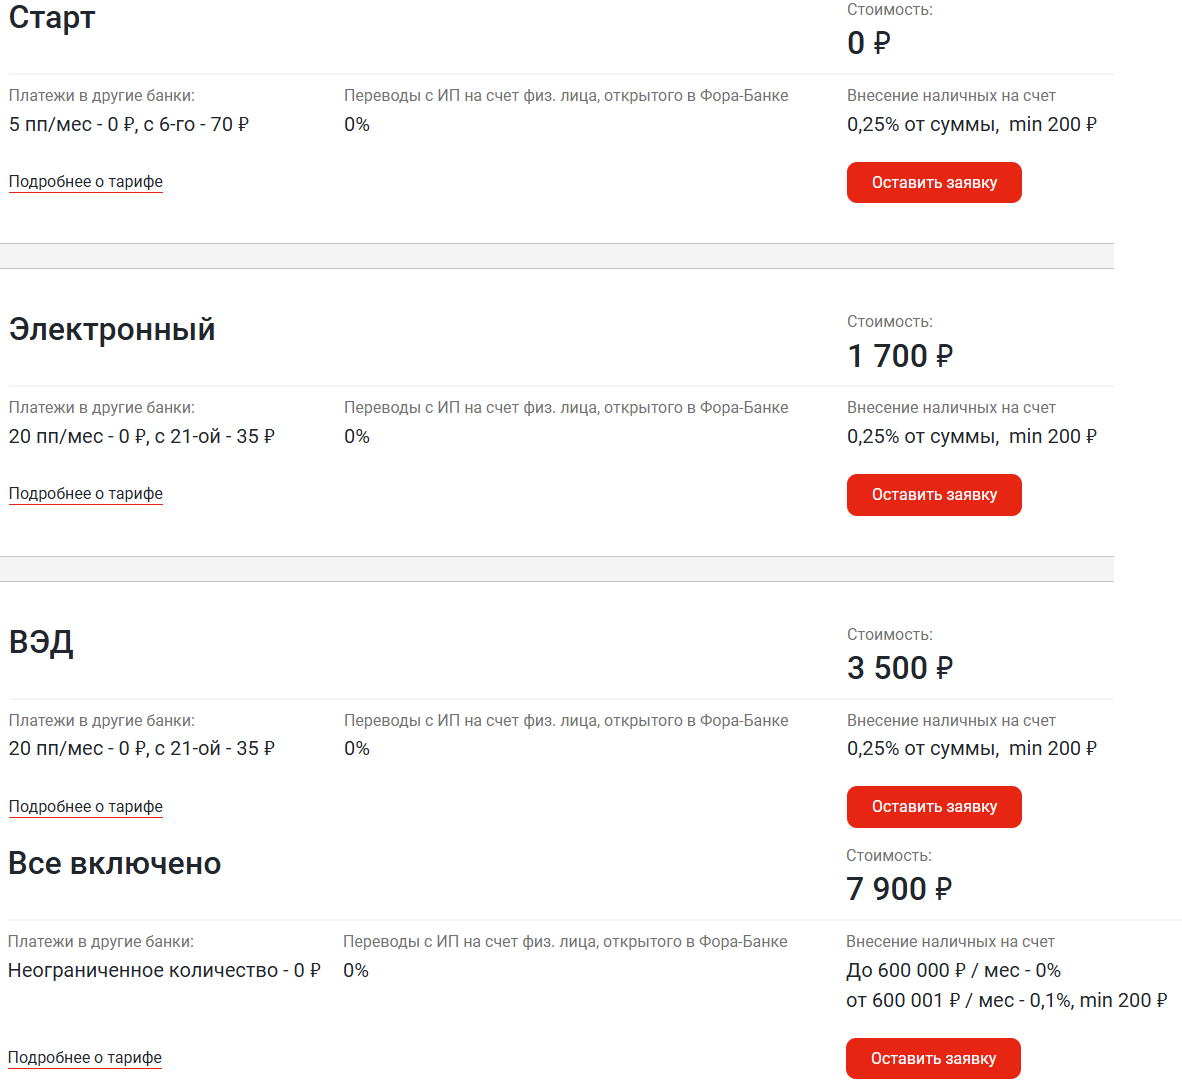Select the 'ВЭД' tariff heading
This screenshot has width=1182, height=1086.
[x=41, y=643]
